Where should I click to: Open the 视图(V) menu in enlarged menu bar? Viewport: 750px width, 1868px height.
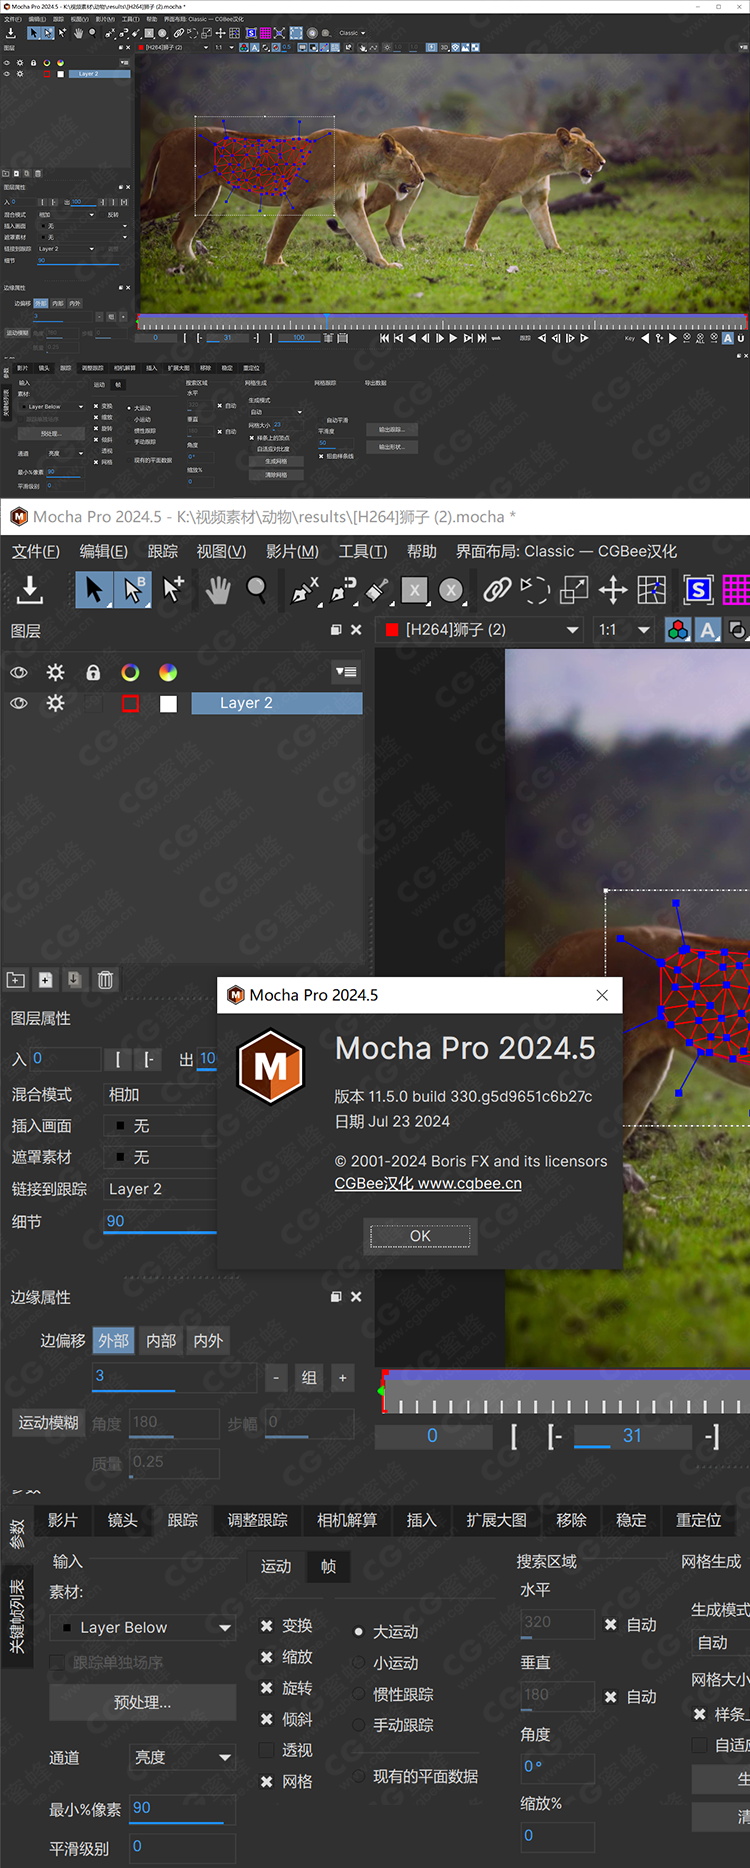(x=221, y=552)
